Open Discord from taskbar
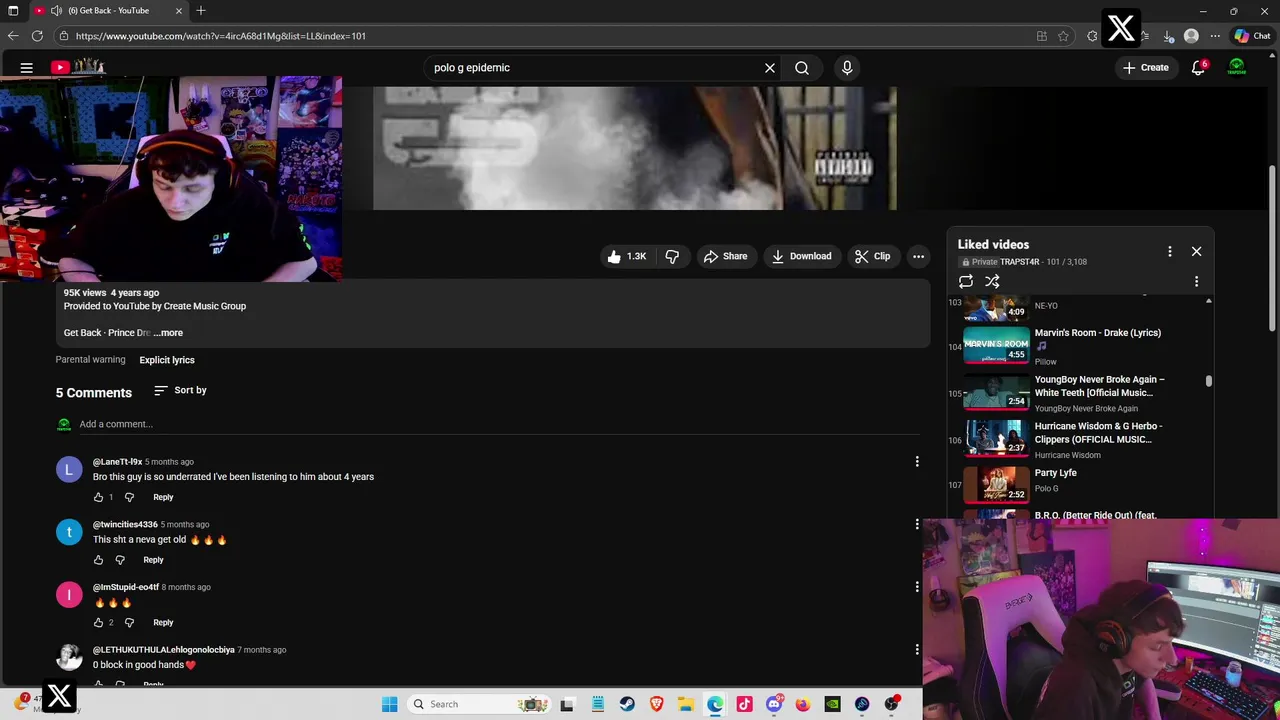 tap(773, 704)
